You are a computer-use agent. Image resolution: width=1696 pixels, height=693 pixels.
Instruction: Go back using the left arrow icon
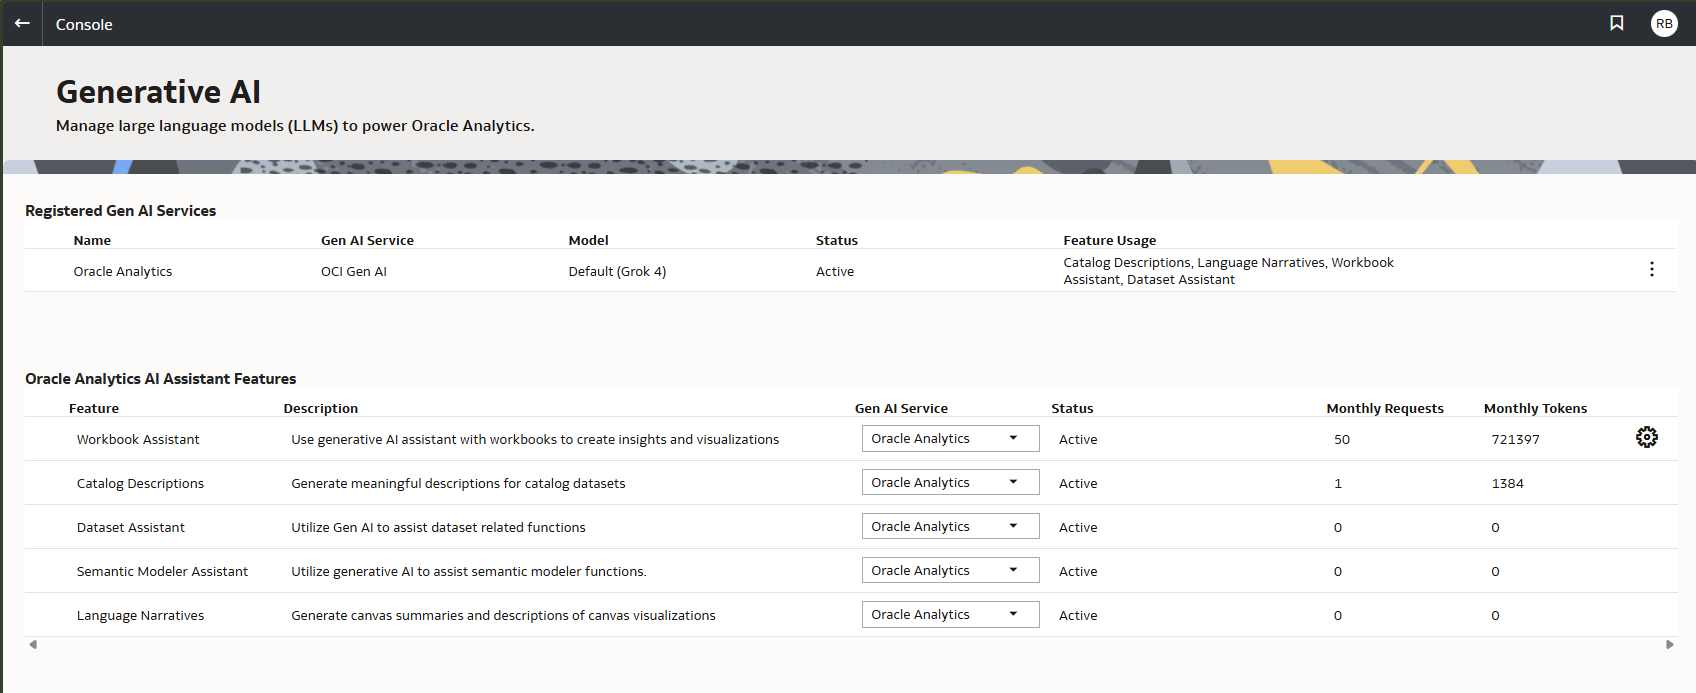point(22,23)
